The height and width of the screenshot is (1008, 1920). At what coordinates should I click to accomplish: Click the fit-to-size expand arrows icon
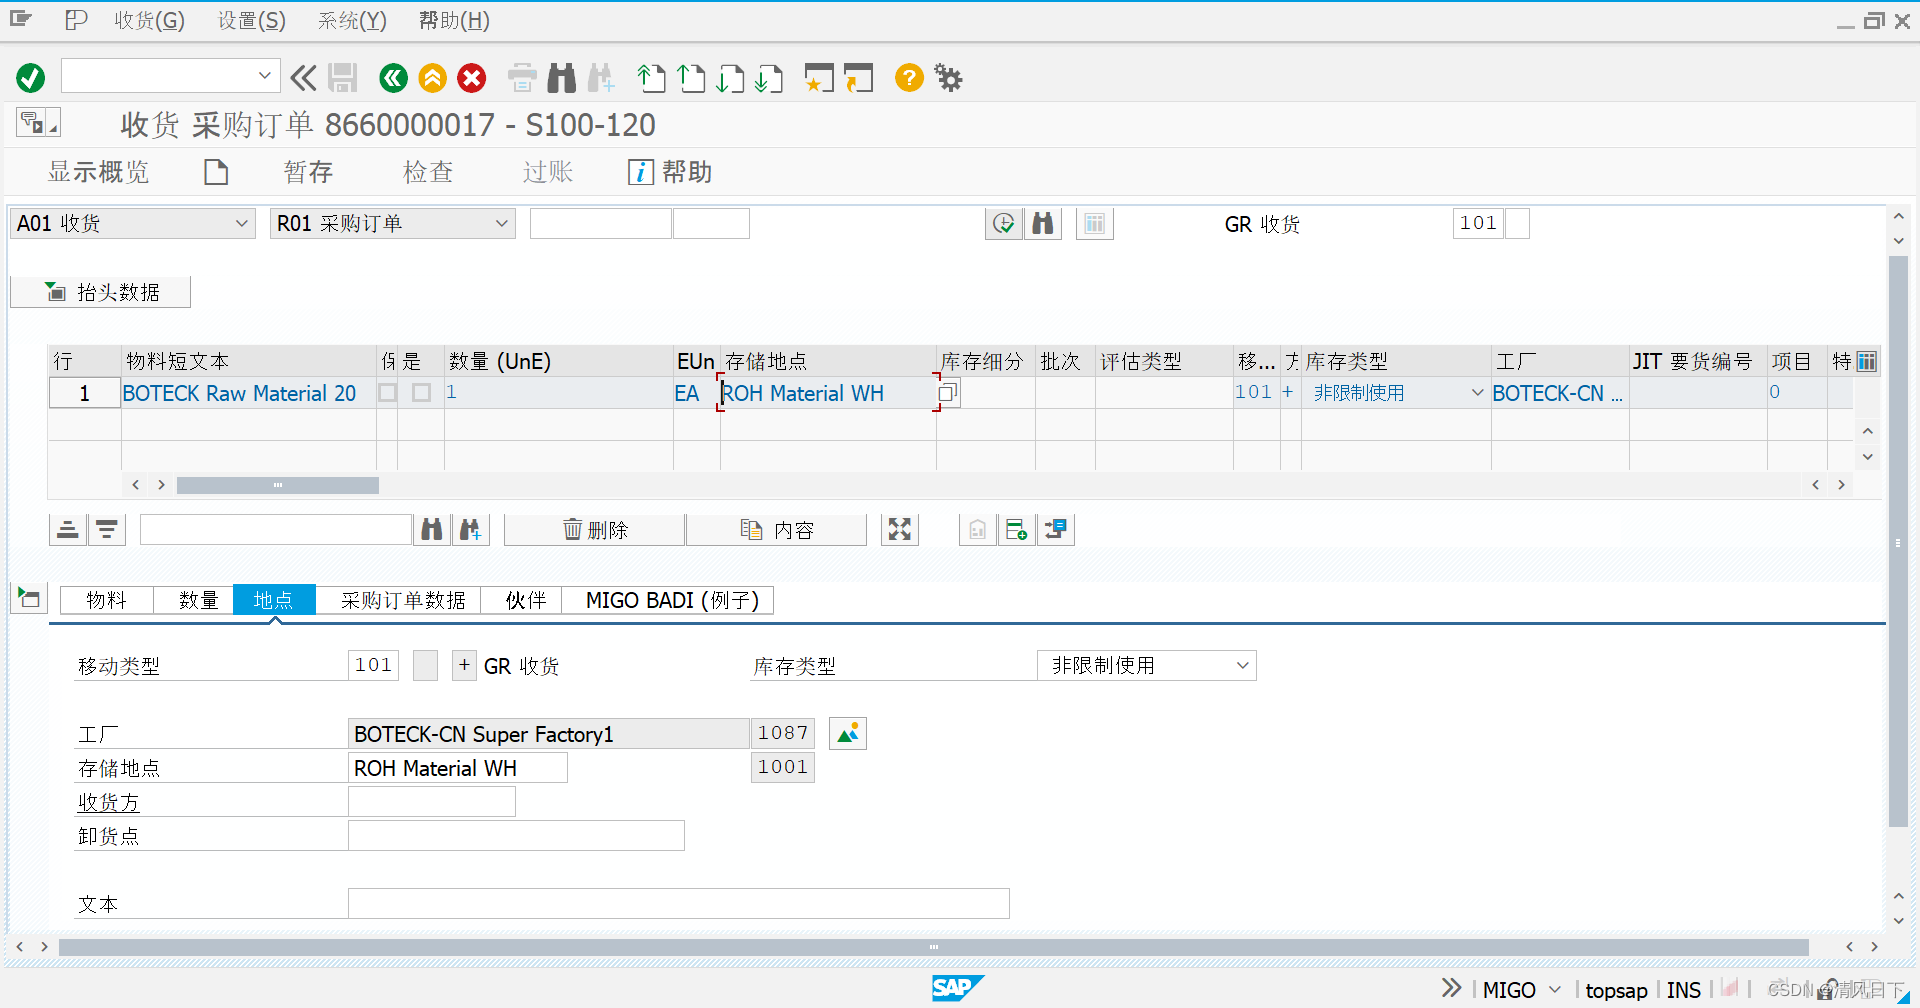(900, 530)
